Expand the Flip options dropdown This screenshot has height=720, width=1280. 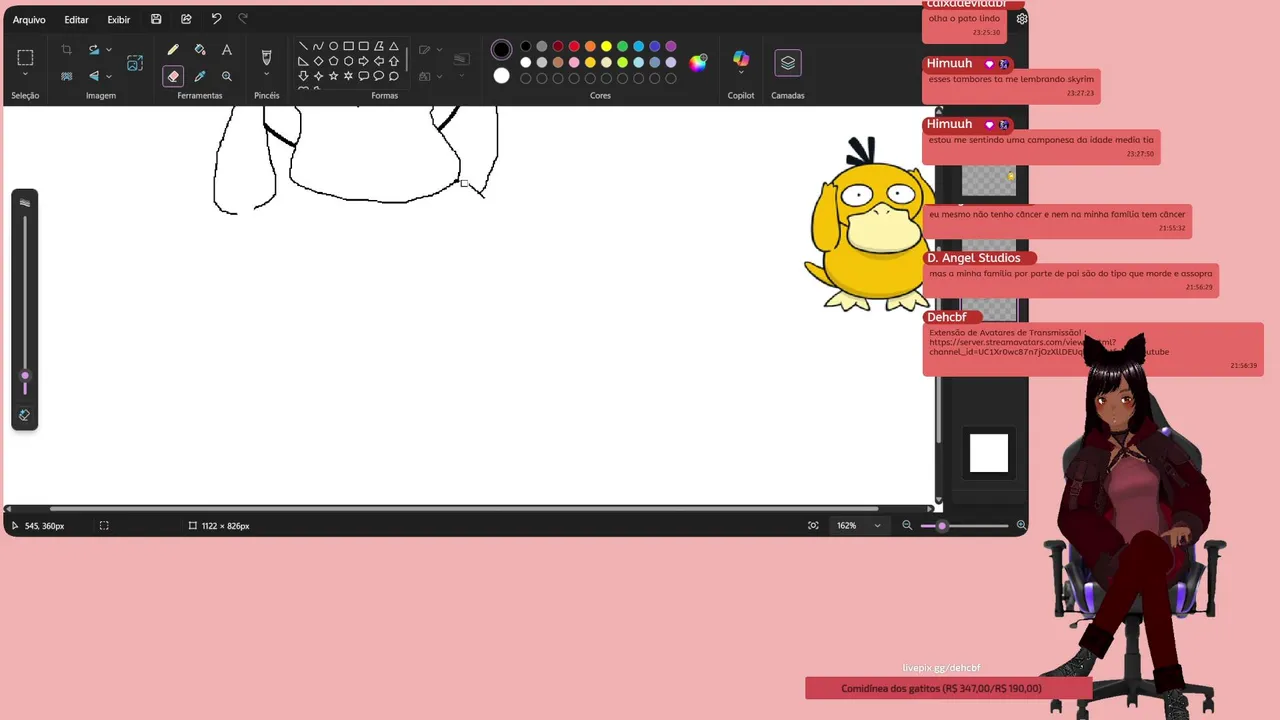point(109,76)
